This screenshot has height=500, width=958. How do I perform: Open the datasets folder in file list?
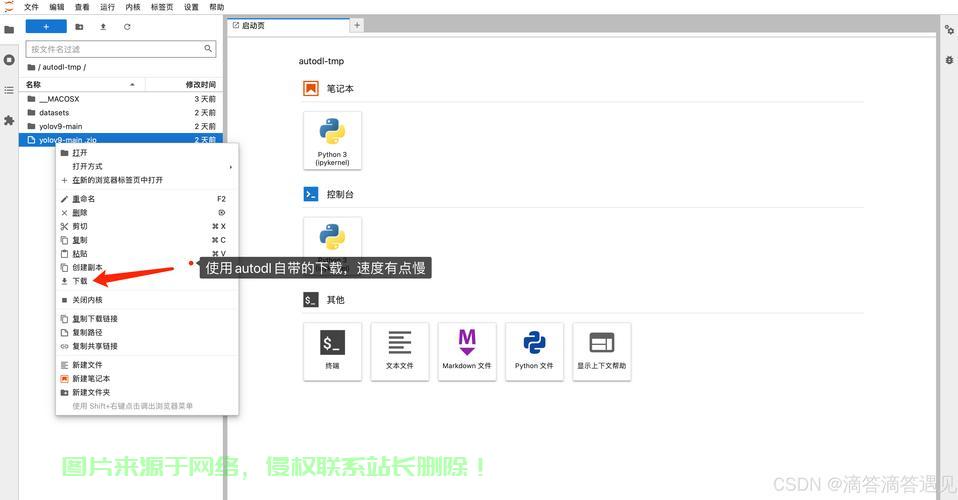pos(54,113)
